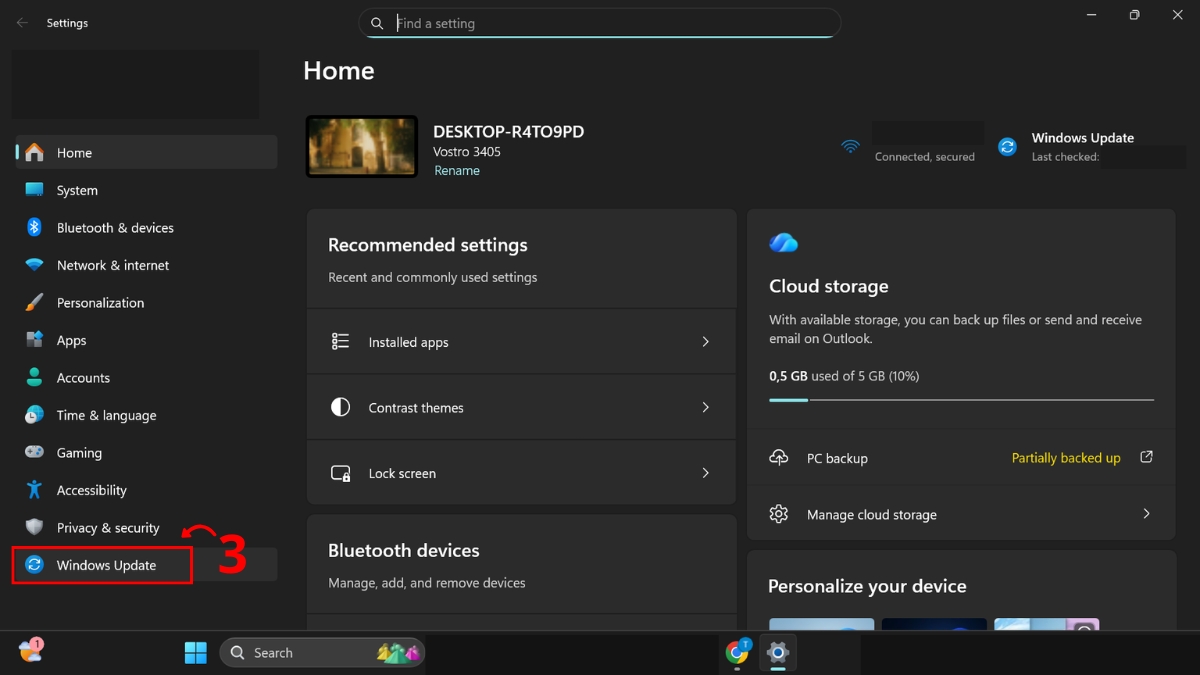This screenshot has width=1200, height=675.
Task: Select the Accessibility icon in sidebar
Action: click(x=34, y=490)
